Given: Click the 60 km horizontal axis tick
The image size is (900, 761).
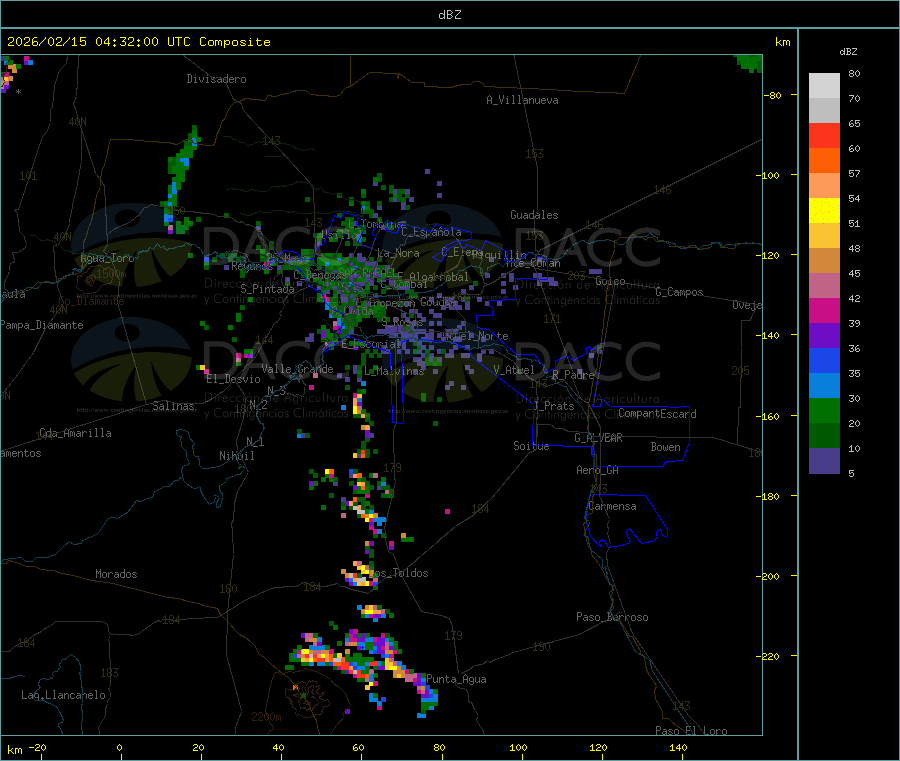Looking at the screenshot, I should click(358, 748).
